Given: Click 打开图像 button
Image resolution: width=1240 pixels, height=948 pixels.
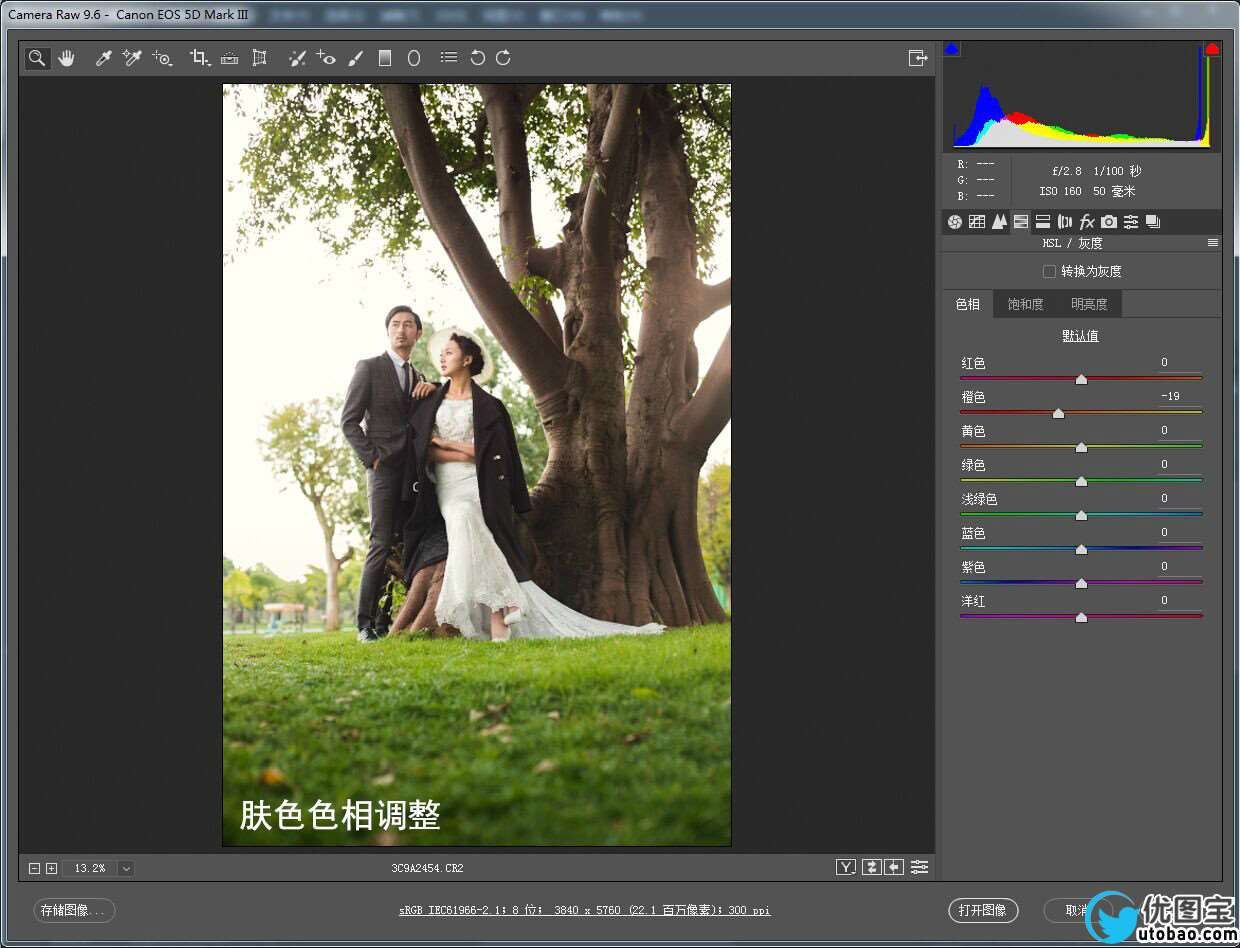Looking at the screenshot, I should point(982,910).
